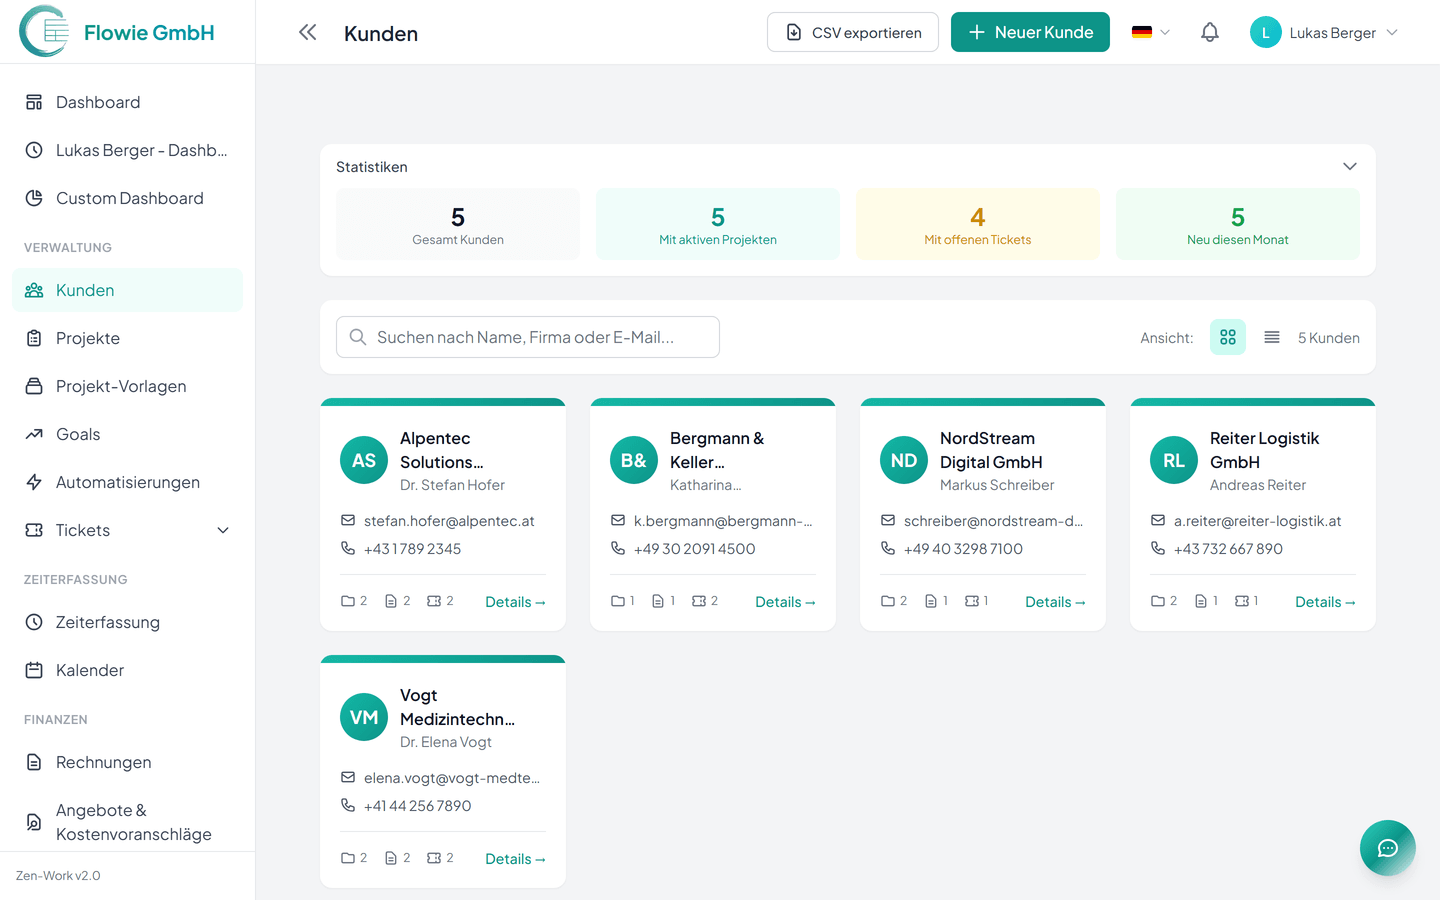Export customers with CSV exportieren
This screenshot has height=900, width=1440.
pyautogui.click(x=853, y=33)
